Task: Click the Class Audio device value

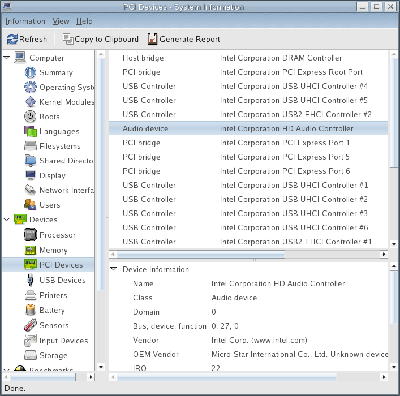Action: tap(234, 297)
